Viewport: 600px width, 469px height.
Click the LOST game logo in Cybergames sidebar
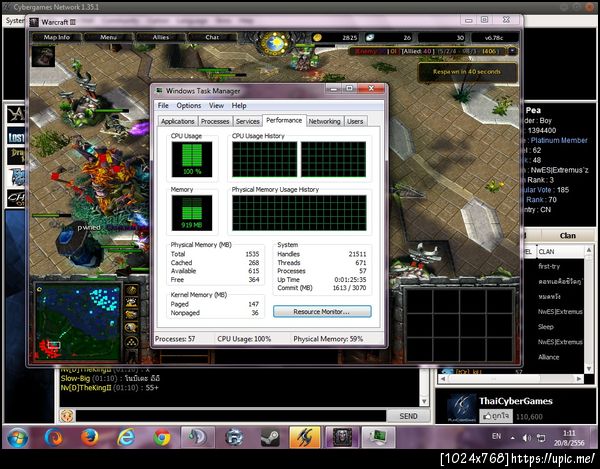pos(16,136)
